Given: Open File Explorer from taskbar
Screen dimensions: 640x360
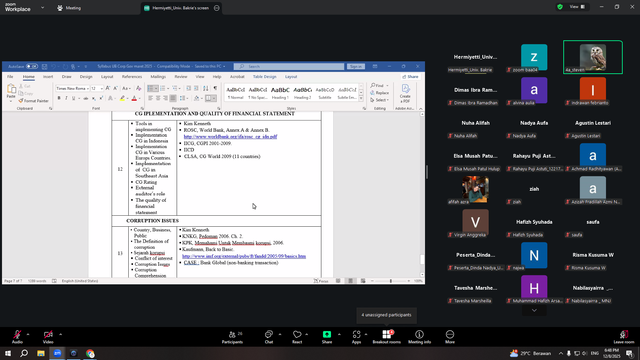Looking at the screenshot, I should tap(41, 353).
